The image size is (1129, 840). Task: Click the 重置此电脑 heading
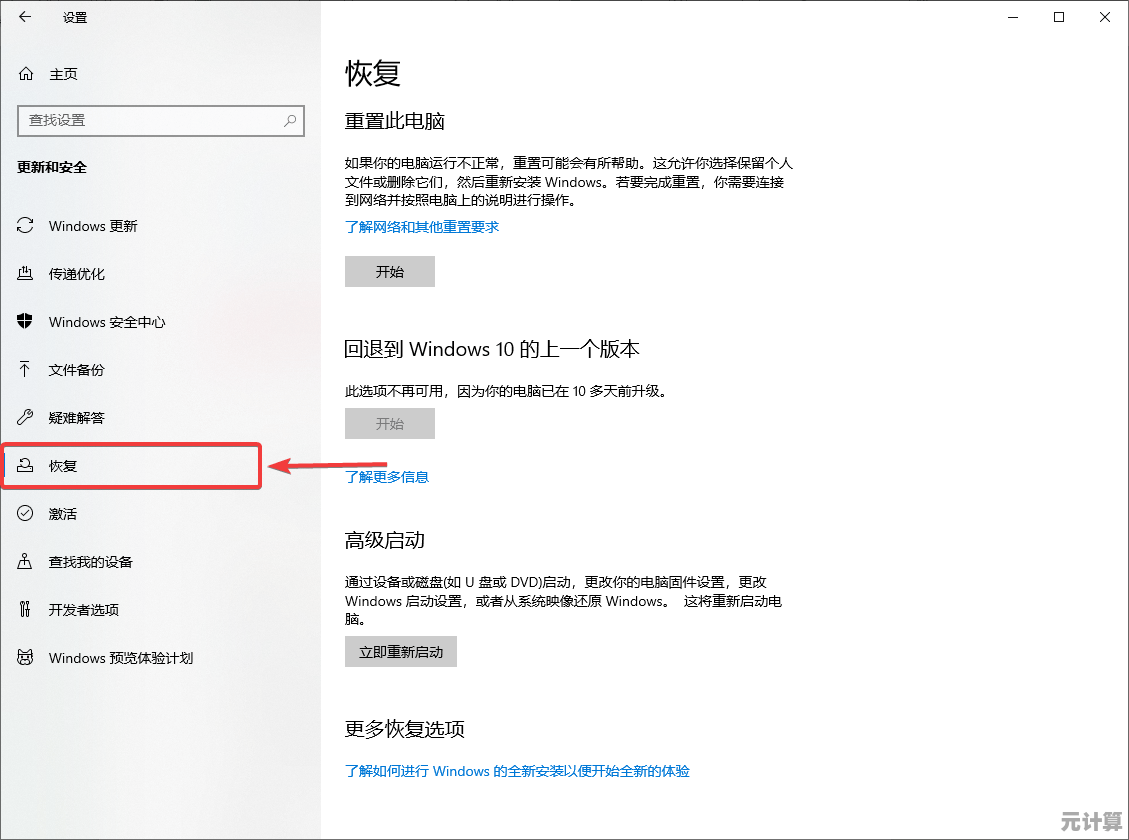tap(395, 121)
